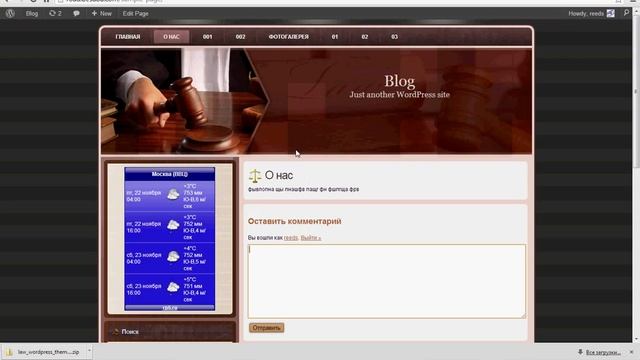Focus the comment text area
The height and width of the screenshot is (360, 640).
click(x=387, y=281)
